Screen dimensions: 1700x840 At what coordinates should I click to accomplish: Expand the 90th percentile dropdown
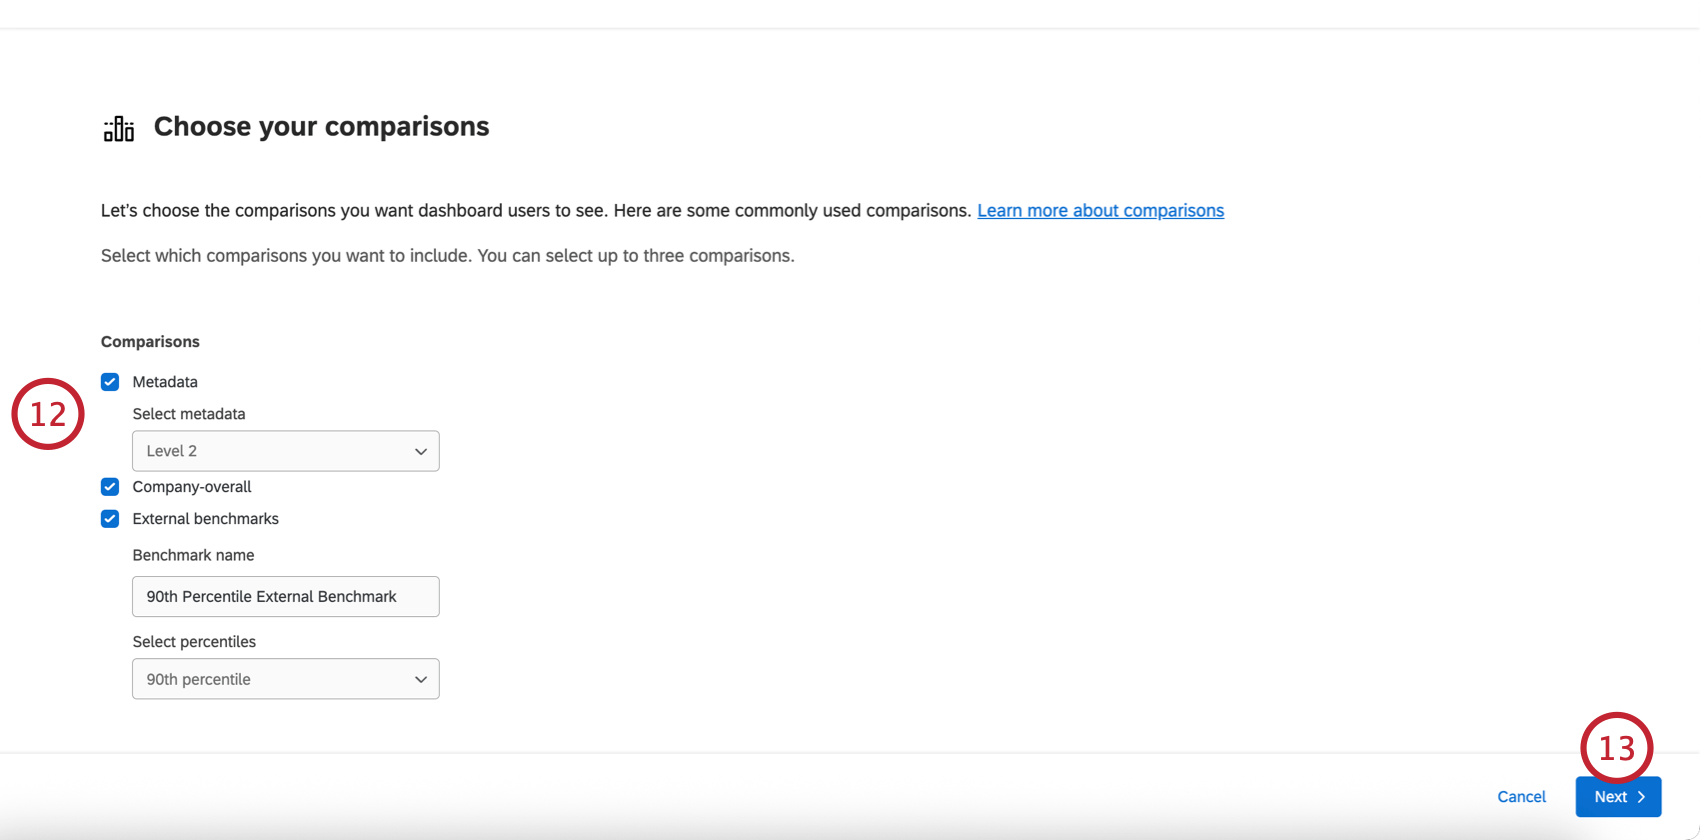(285, 679)
